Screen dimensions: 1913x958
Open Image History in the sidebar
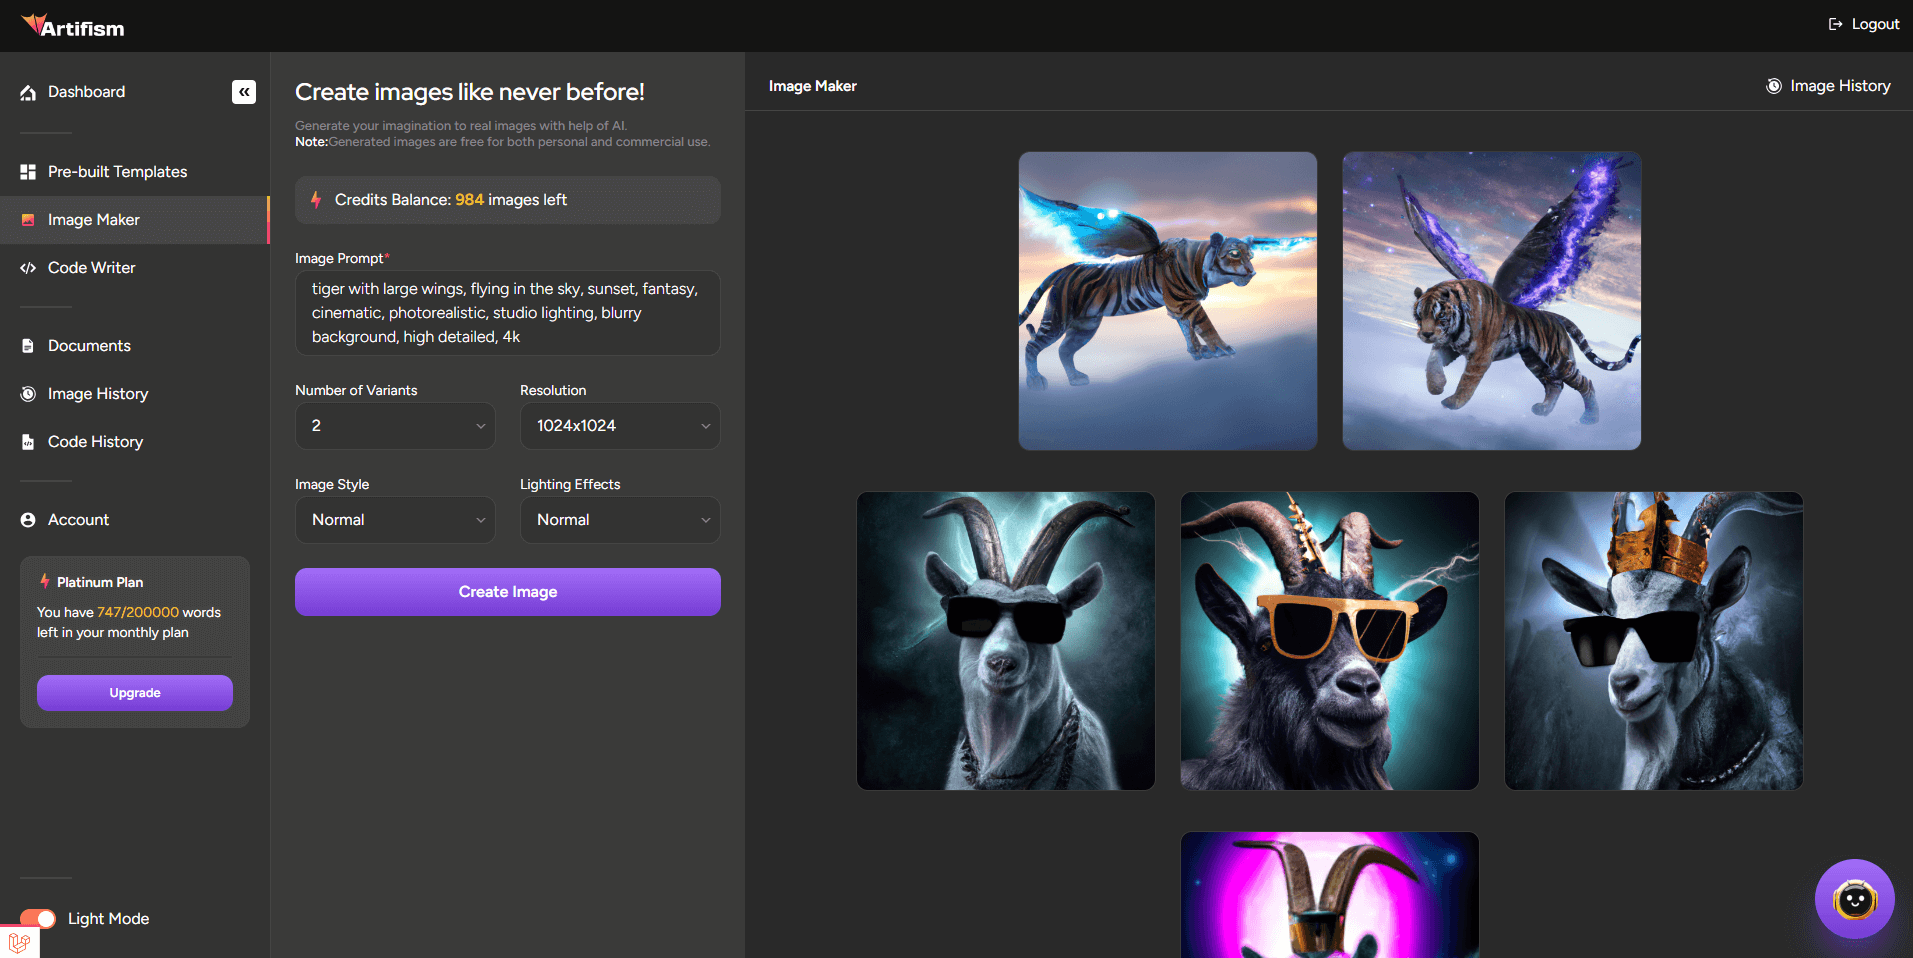pyautogui.click(x=134, y=394)
